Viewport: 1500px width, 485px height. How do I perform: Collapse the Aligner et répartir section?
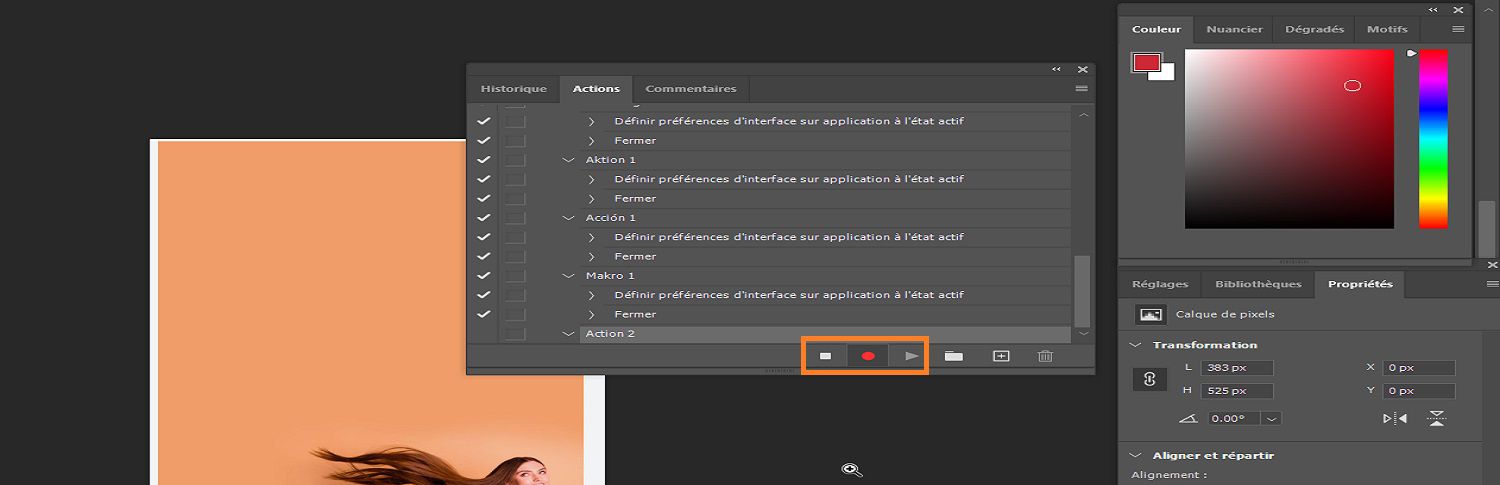point(1136,456)
